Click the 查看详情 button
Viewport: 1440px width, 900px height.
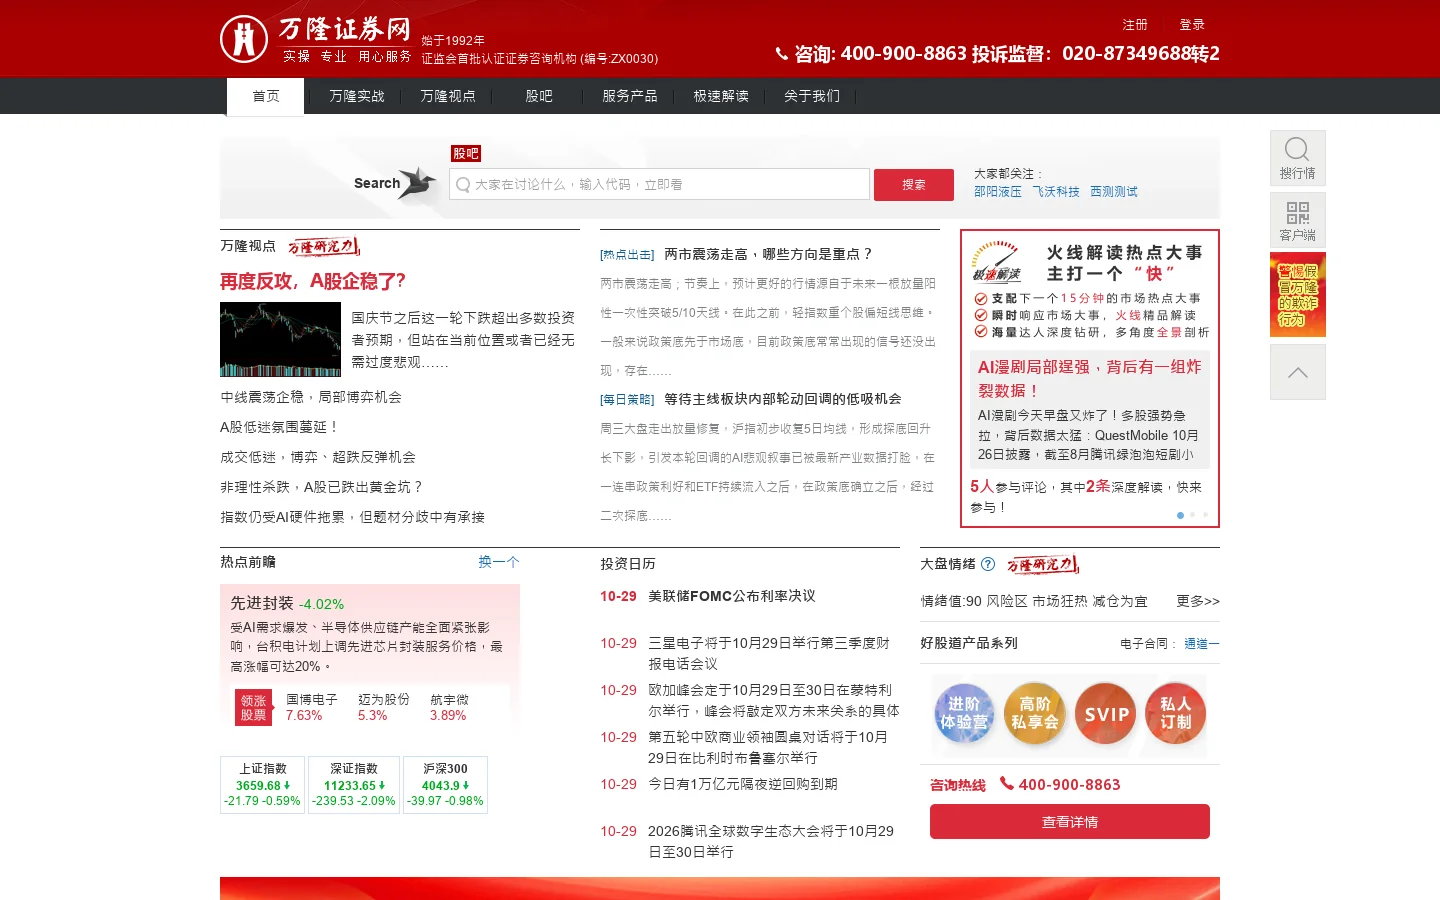coord(1070,822)
